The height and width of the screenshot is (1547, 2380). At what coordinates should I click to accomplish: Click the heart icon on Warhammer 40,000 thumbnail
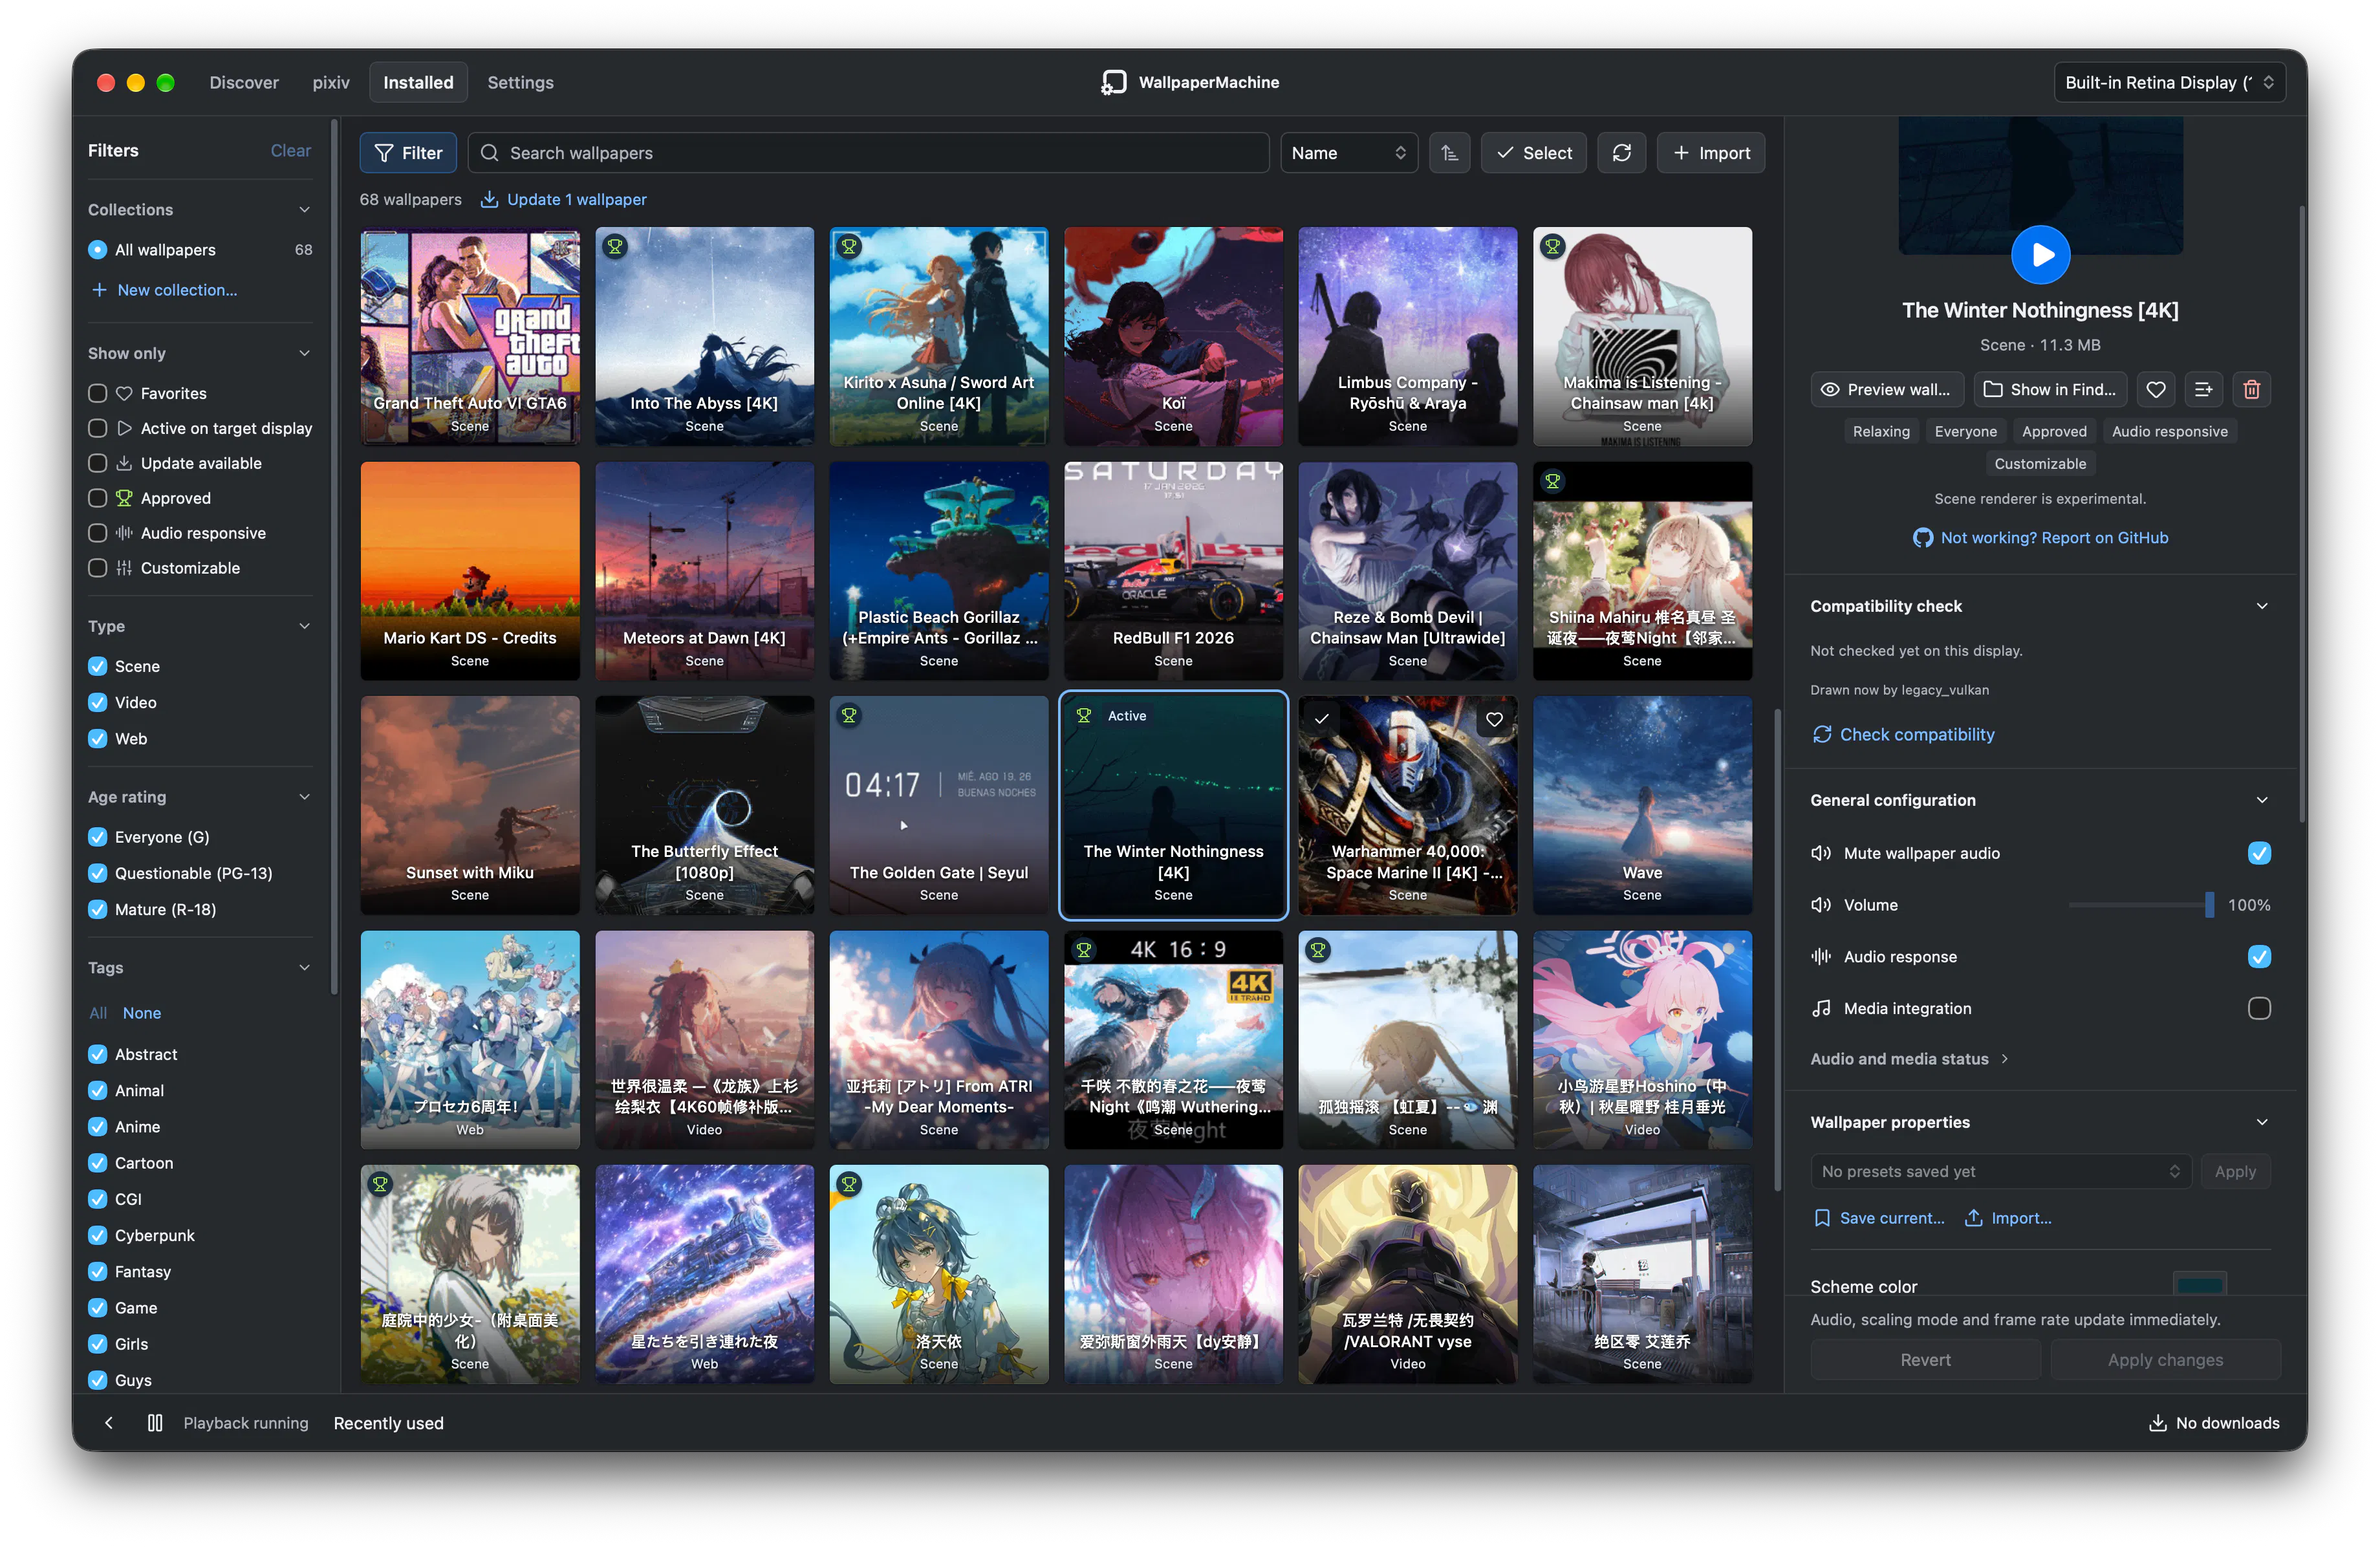[1493, 719]
